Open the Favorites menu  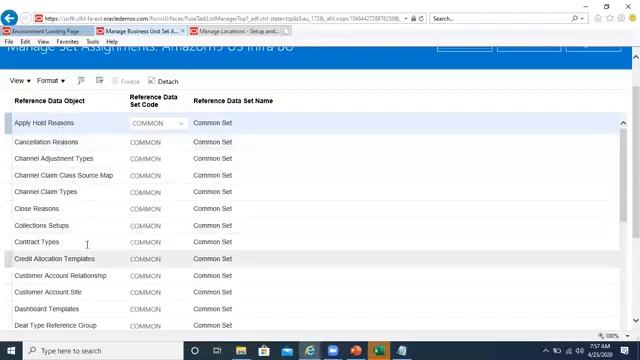click(67, 42)
